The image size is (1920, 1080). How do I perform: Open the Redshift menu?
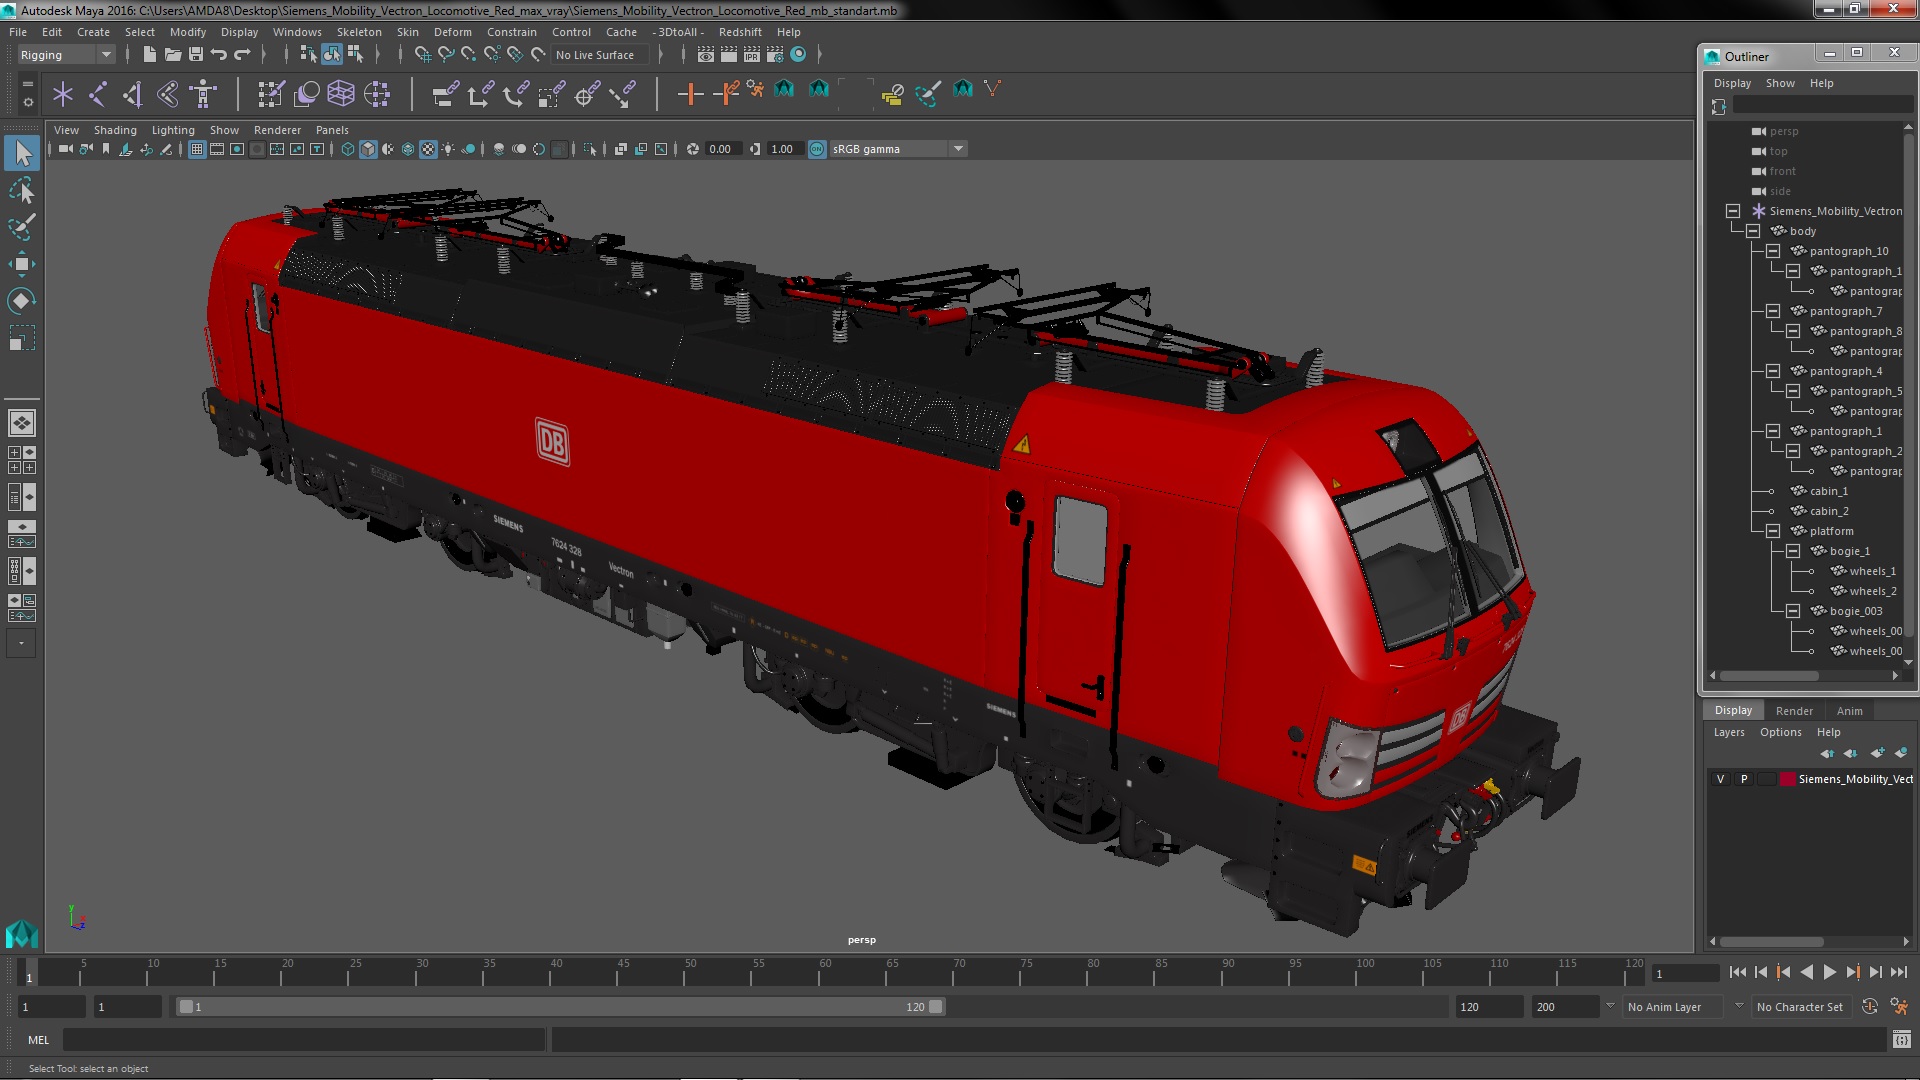740,32
